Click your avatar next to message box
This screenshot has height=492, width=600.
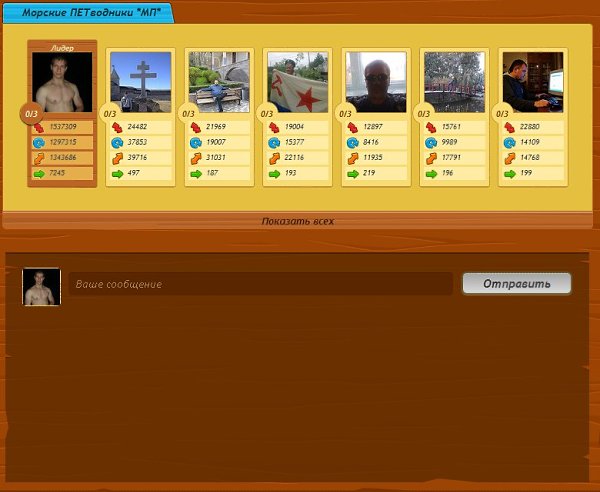[42, 286]
